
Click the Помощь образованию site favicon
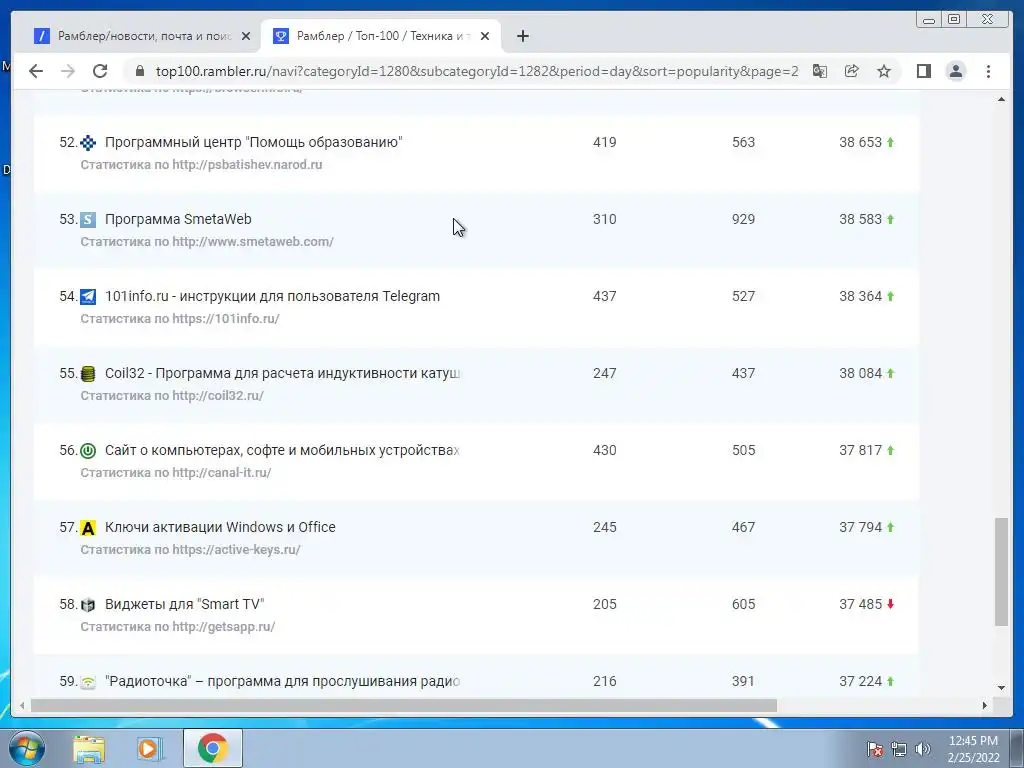[x=88, y=142]
